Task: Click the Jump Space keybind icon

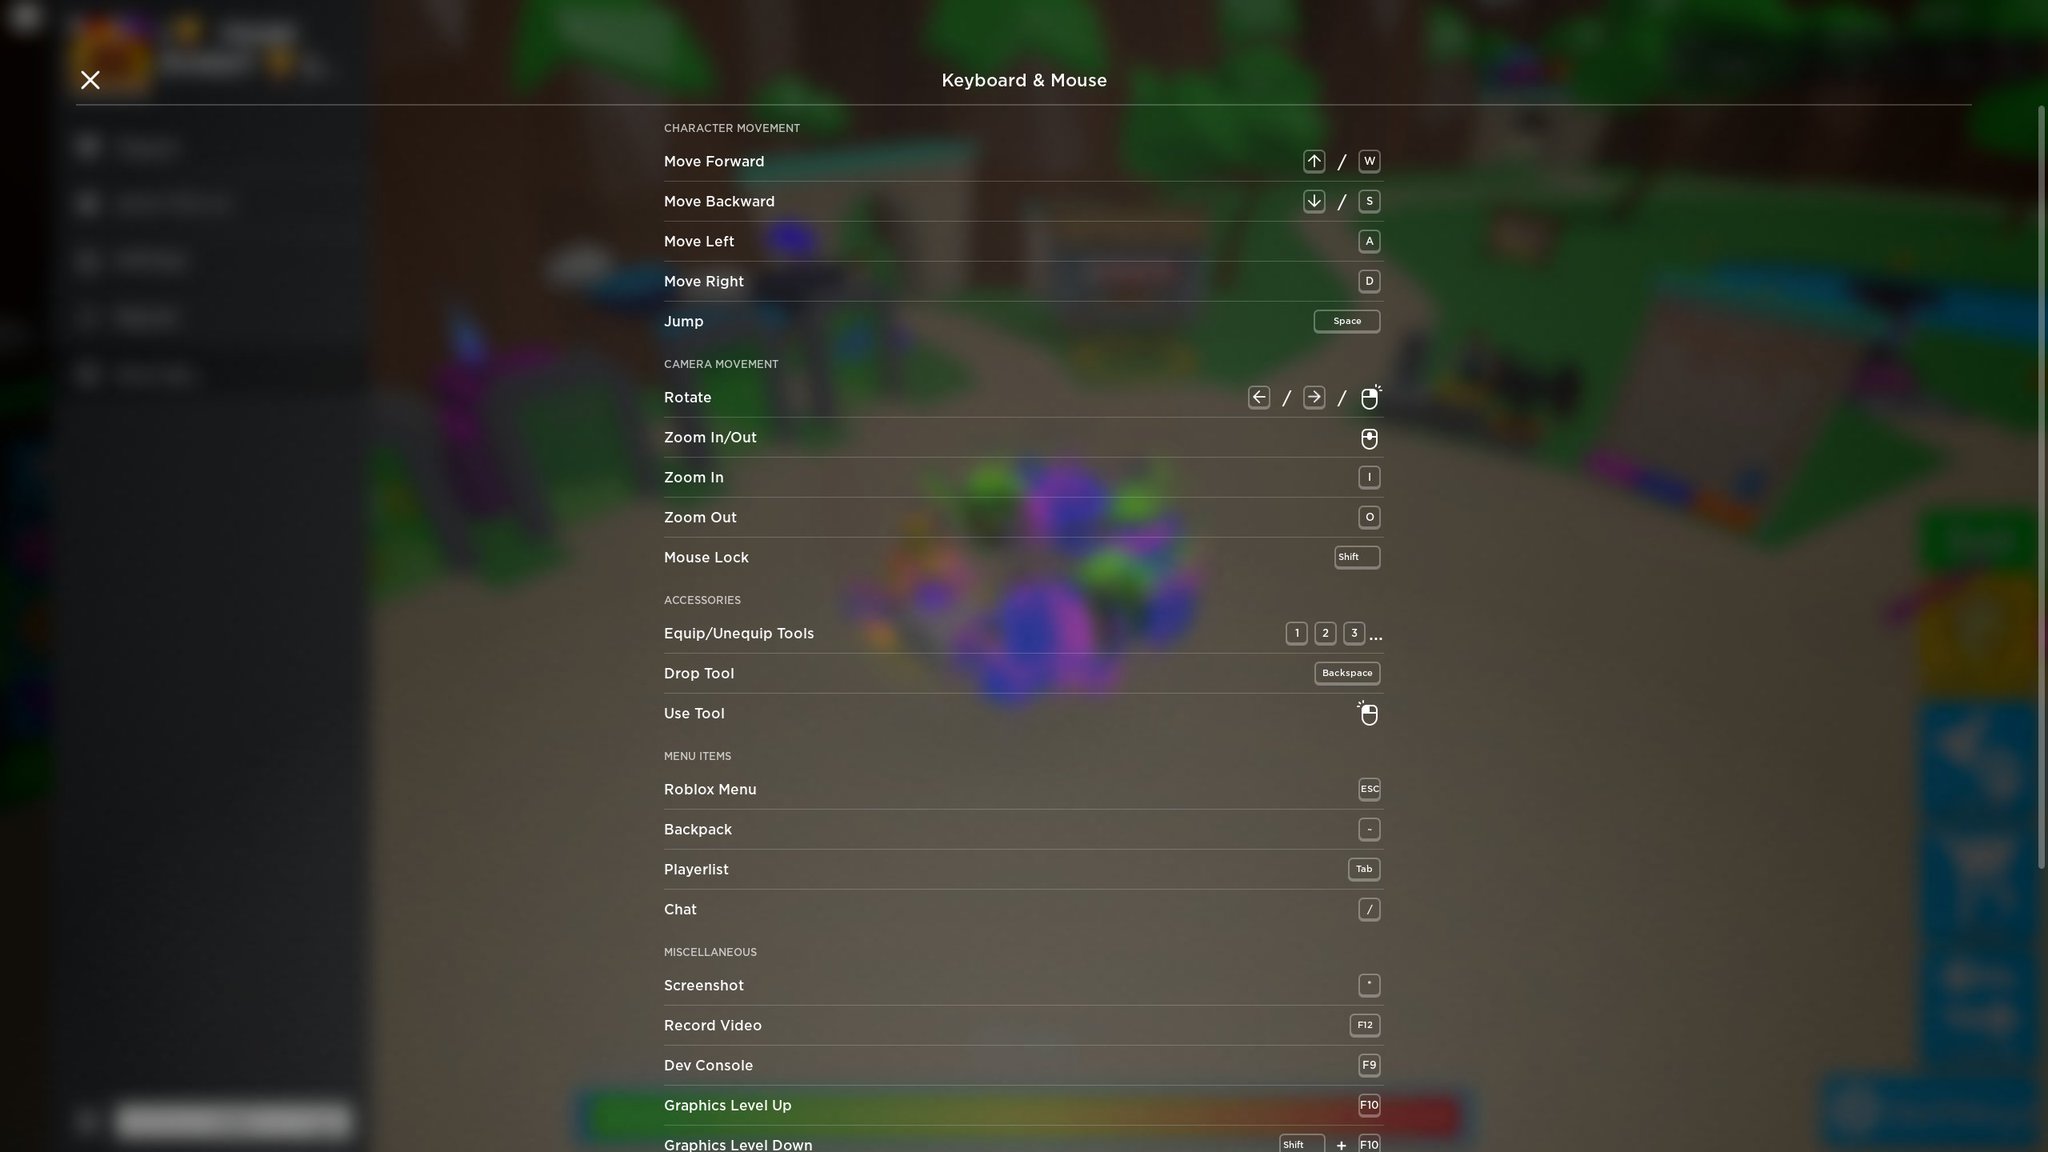Action: coord(1346,321)
